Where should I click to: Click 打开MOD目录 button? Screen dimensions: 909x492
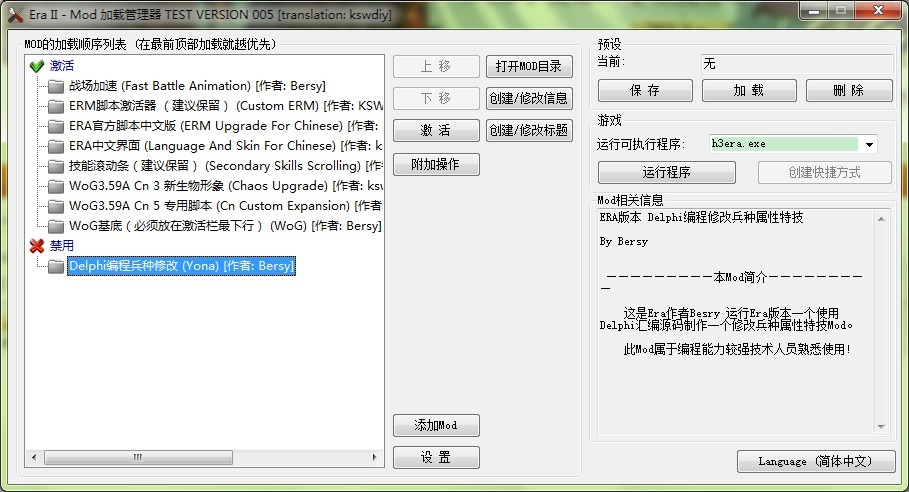point(529,67)
